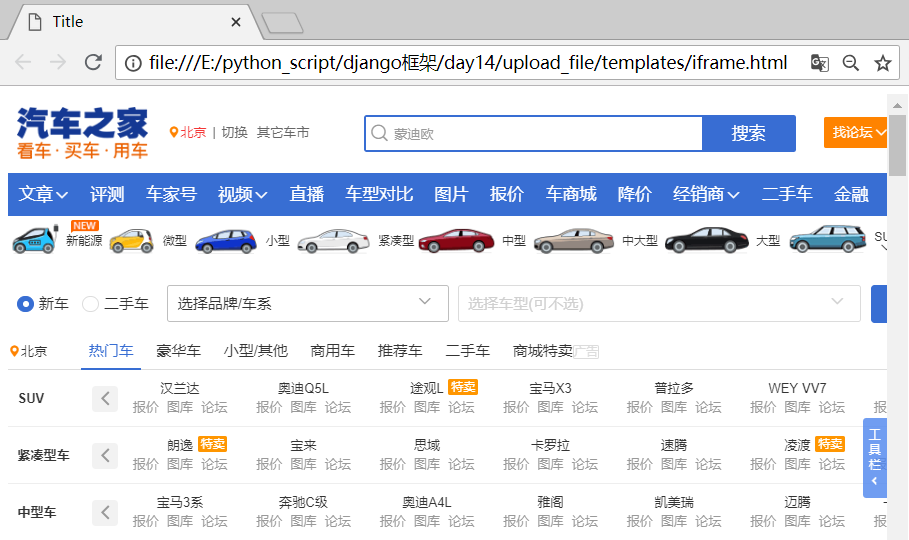The height and width of the screenshot is (540, 909).
Task: Click the left arrow in 紧凑型车 row
Action: point(105,455)
